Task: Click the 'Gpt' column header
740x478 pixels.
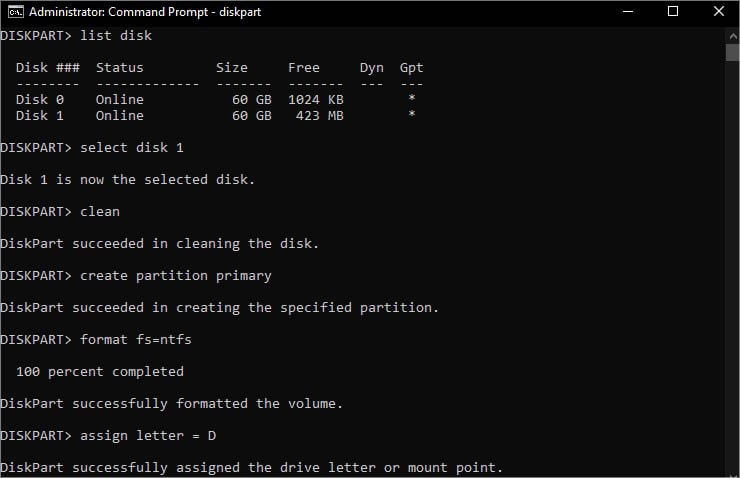Action: [412, 68]
